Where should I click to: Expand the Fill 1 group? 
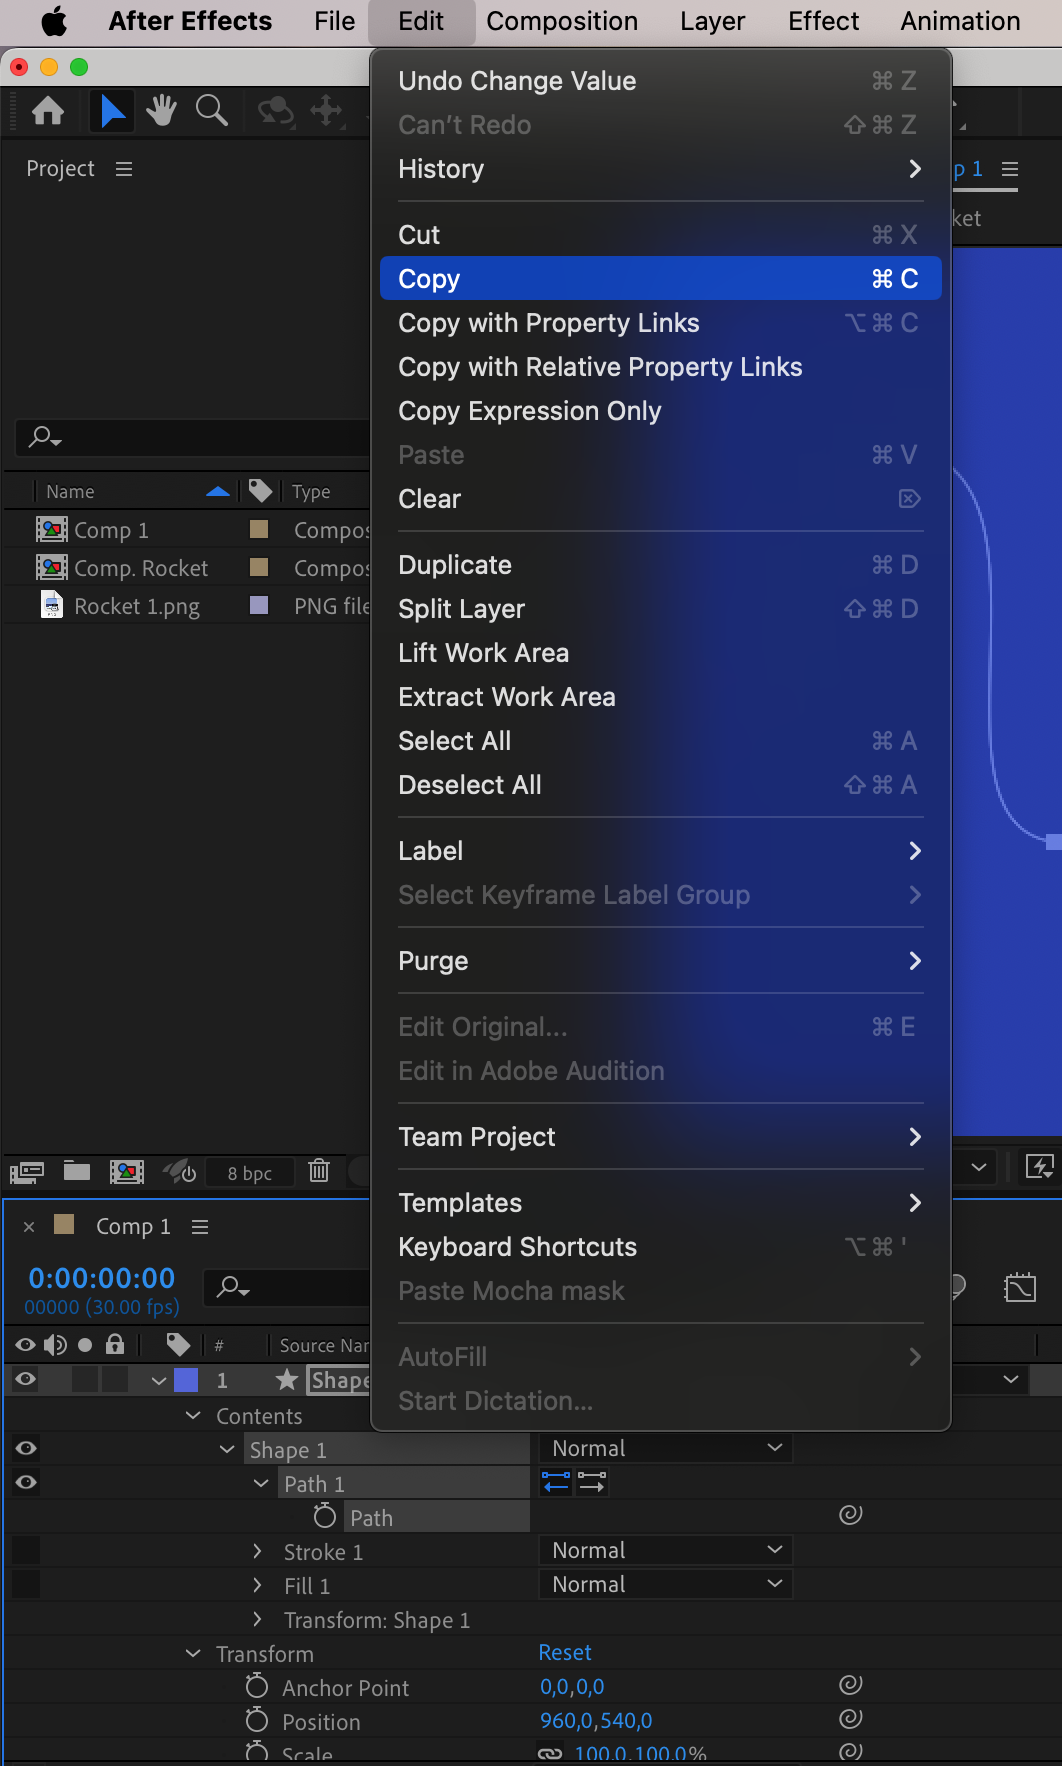coord(257,1585)
